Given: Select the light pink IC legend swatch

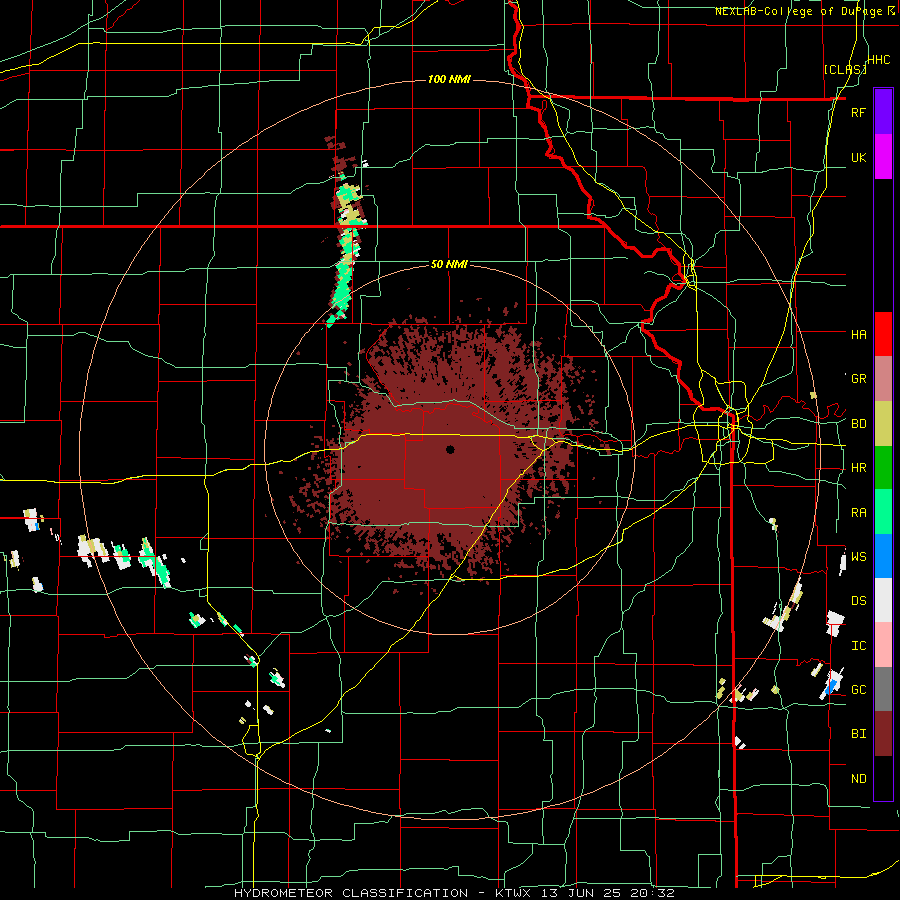Looking at the screenshot, I should (x=883, y=645).
